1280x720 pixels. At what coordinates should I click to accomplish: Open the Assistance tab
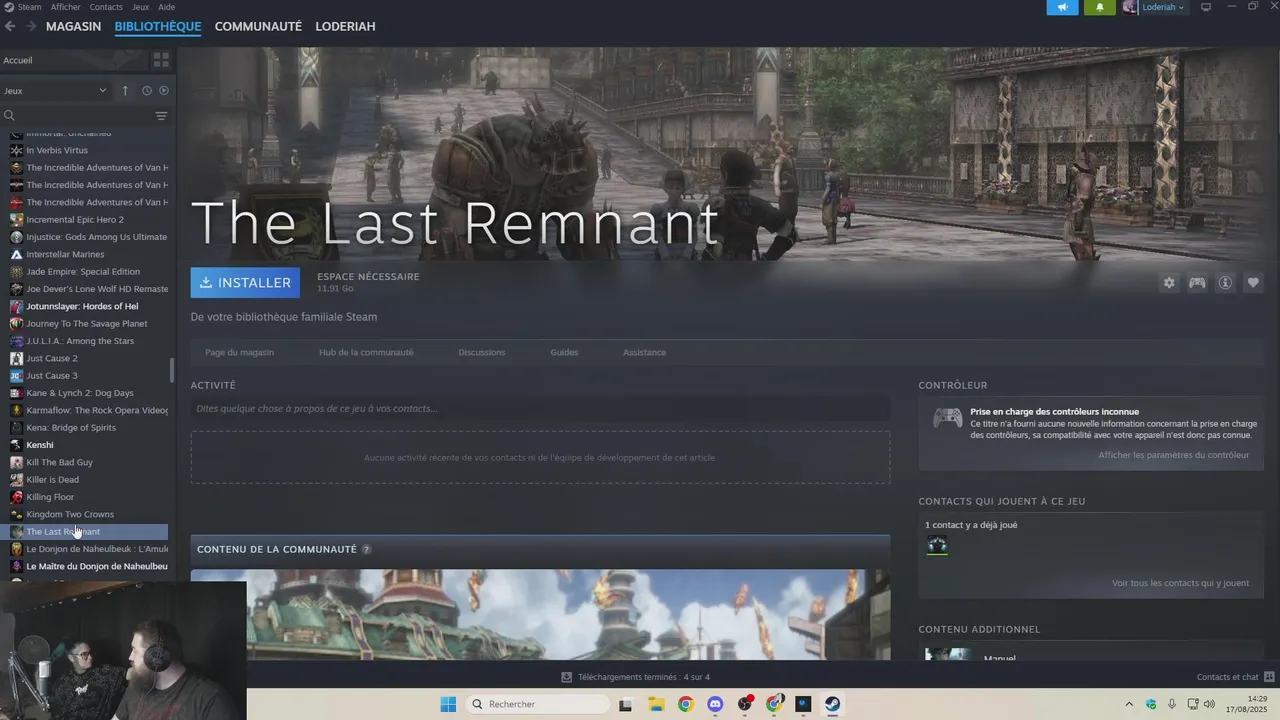(644, 352)
